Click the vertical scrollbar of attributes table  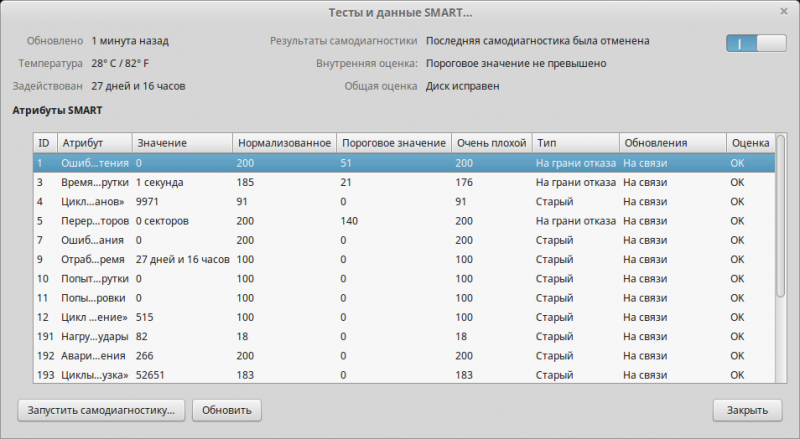(x=781, y=260)
